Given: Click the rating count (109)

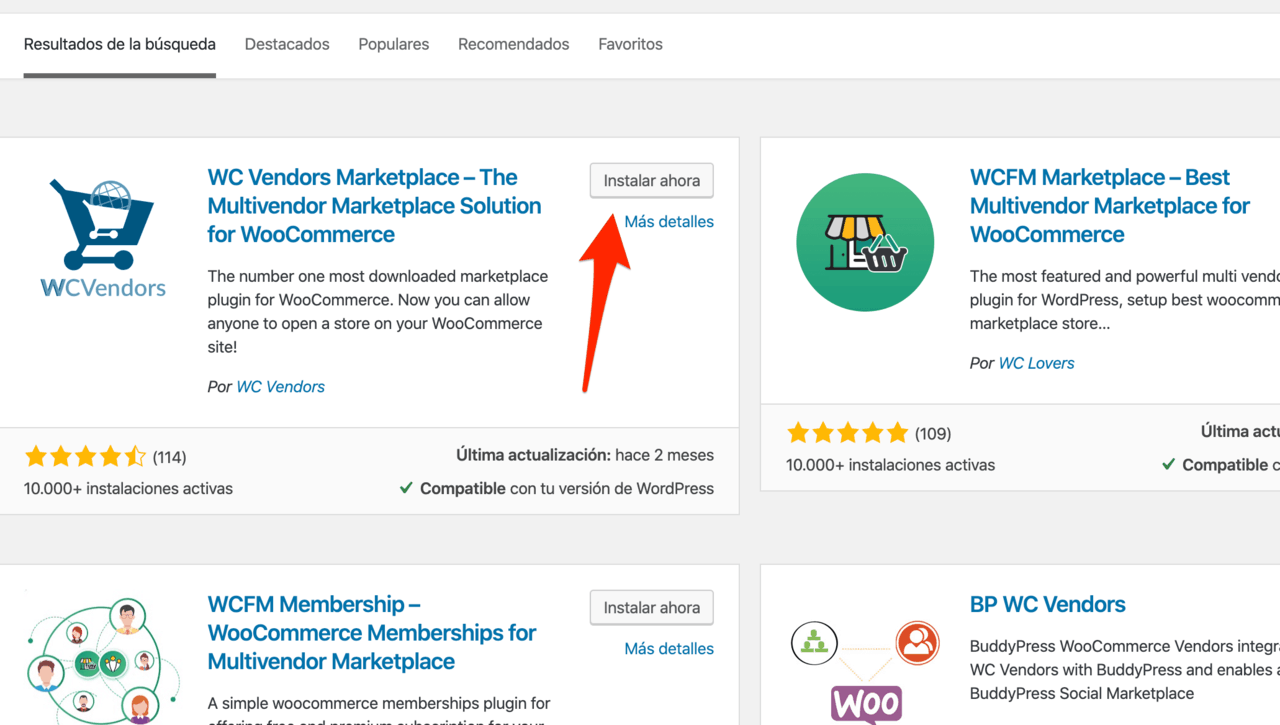Looking at the screenshot, I should [932, 433].
